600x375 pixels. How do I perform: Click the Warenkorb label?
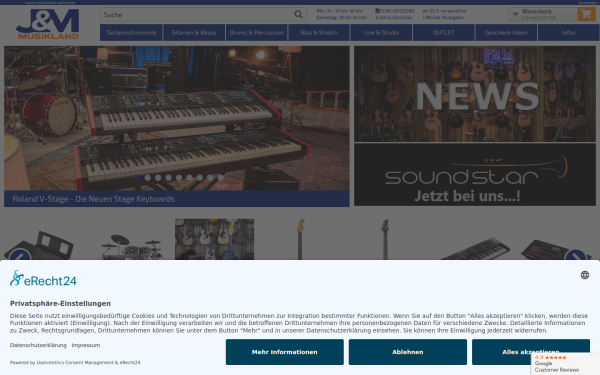tap(536, 11)
